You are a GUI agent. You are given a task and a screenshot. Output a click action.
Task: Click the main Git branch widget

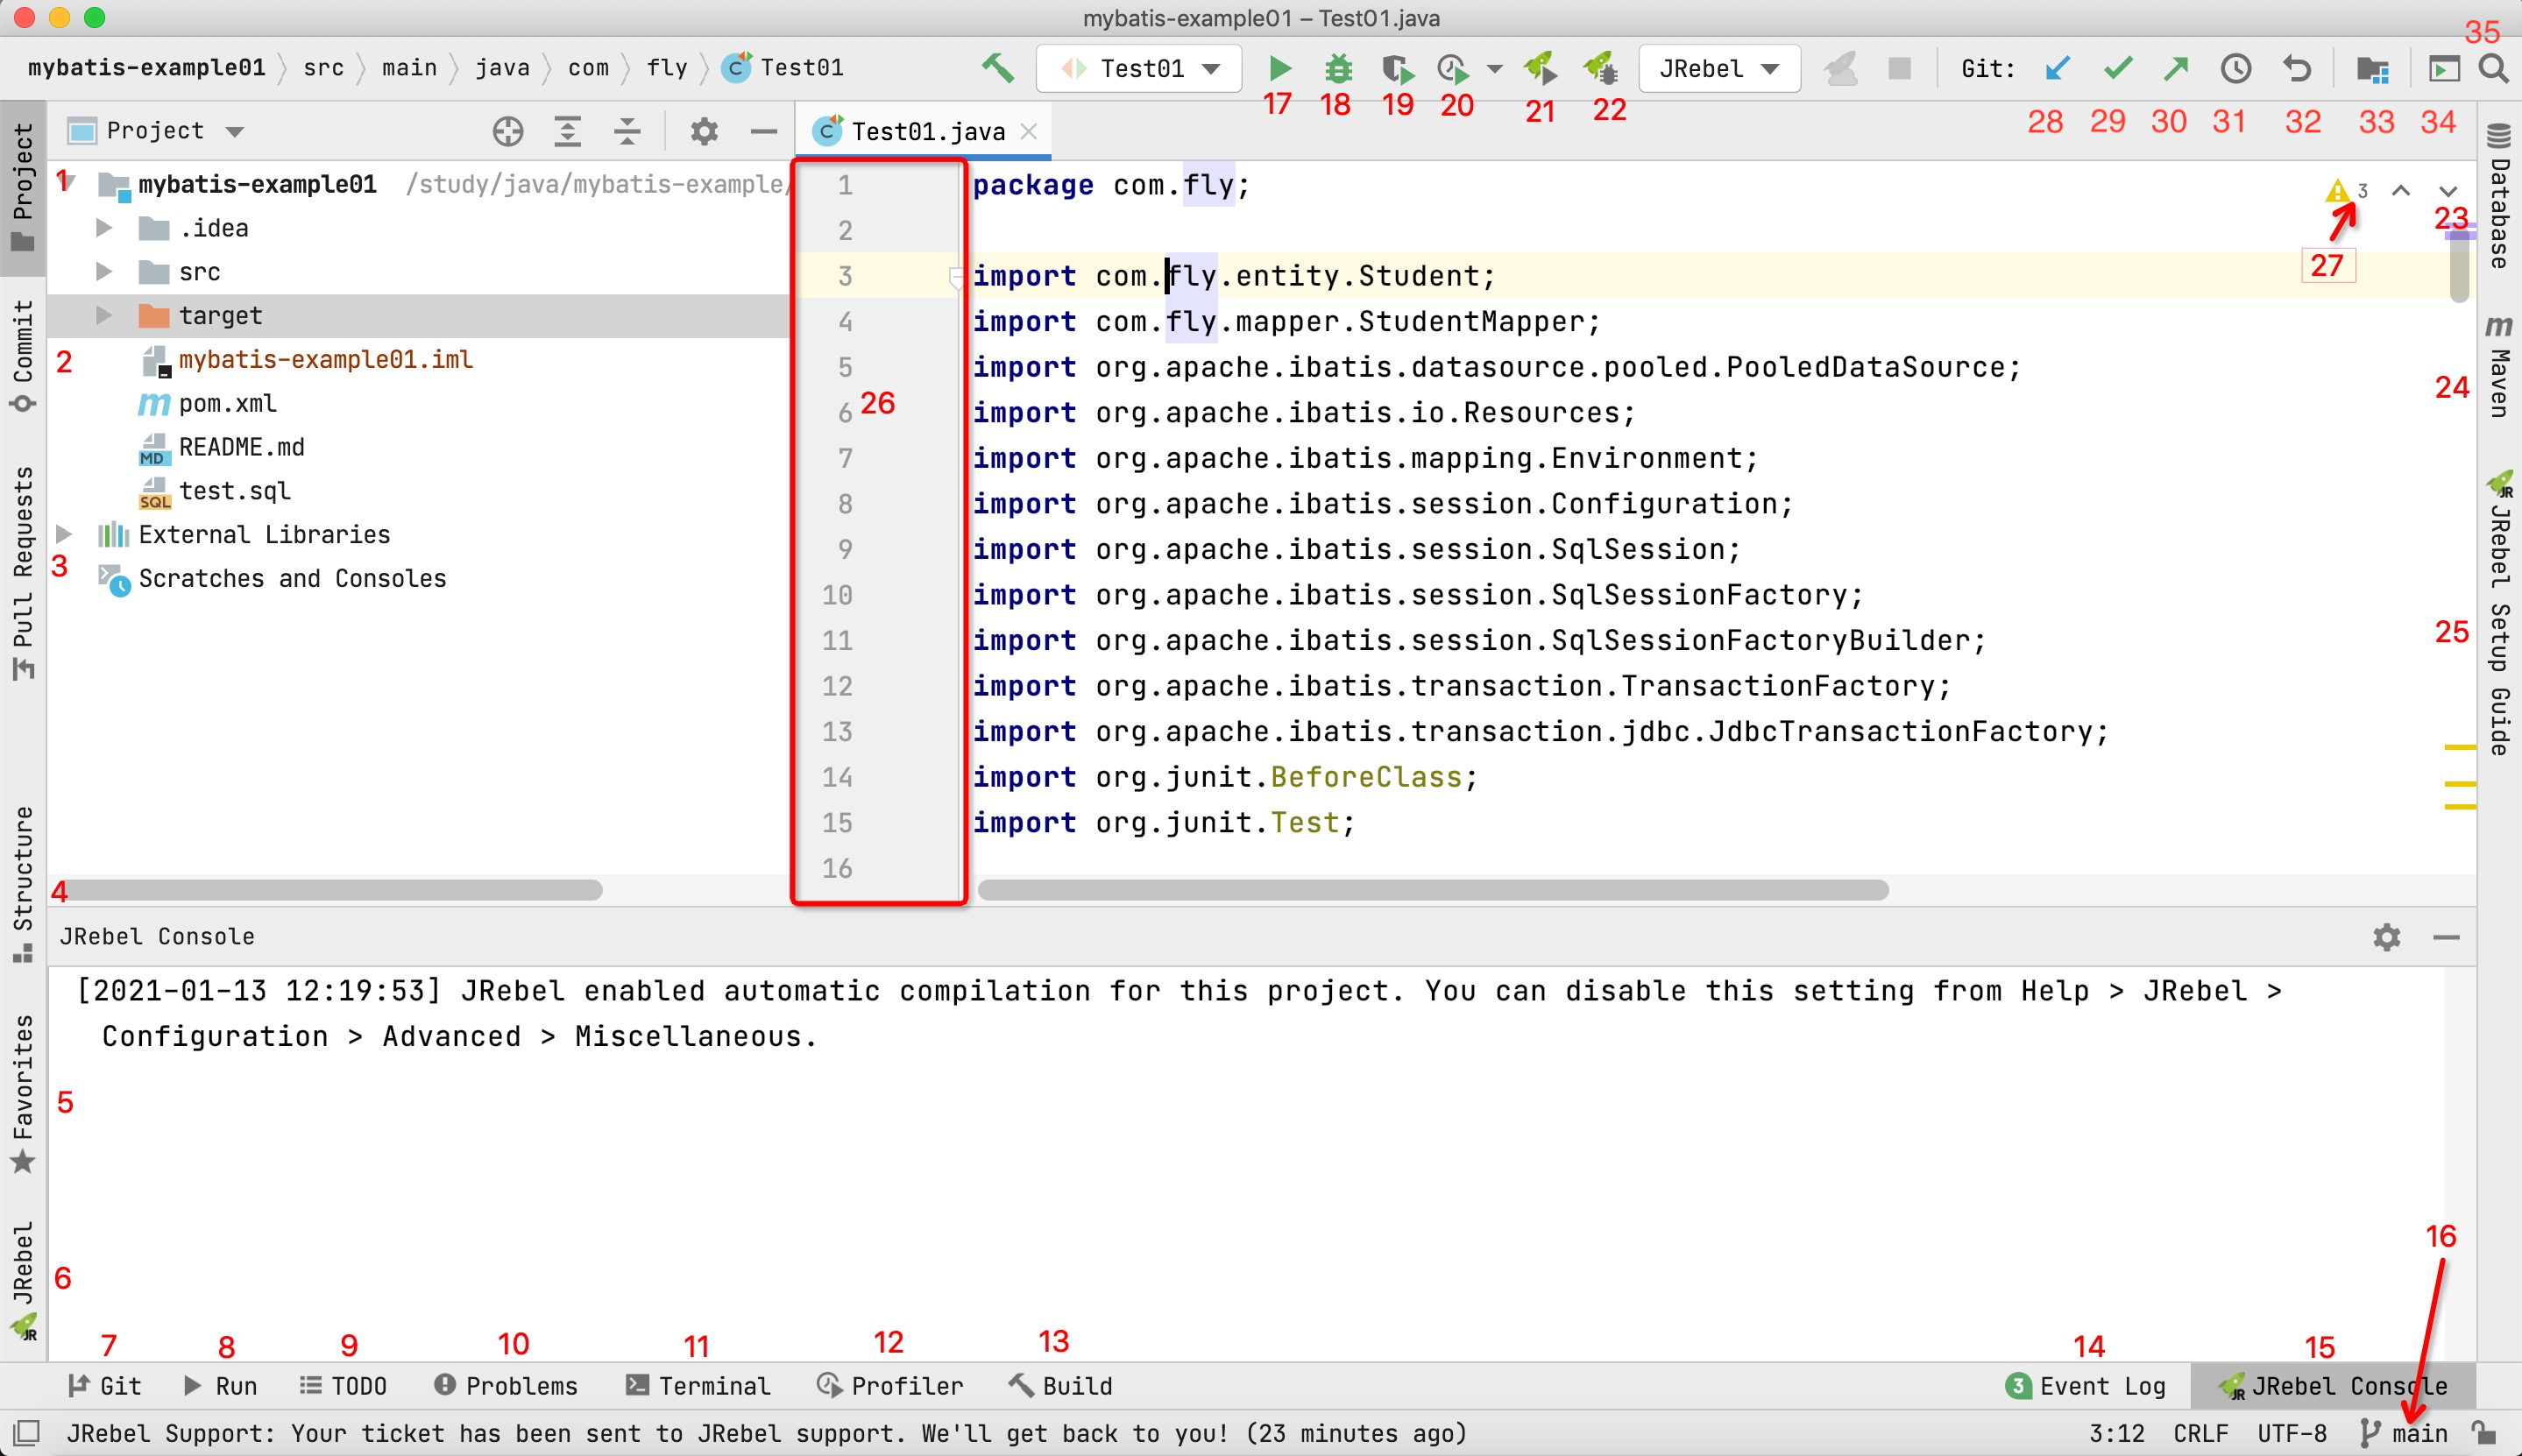pos(2404,1433)
